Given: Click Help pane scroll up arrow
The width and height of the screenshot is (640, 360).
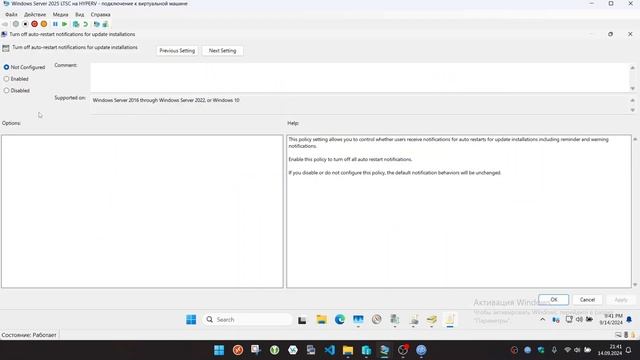Looking at the screenshot, I should pos(635,139).
